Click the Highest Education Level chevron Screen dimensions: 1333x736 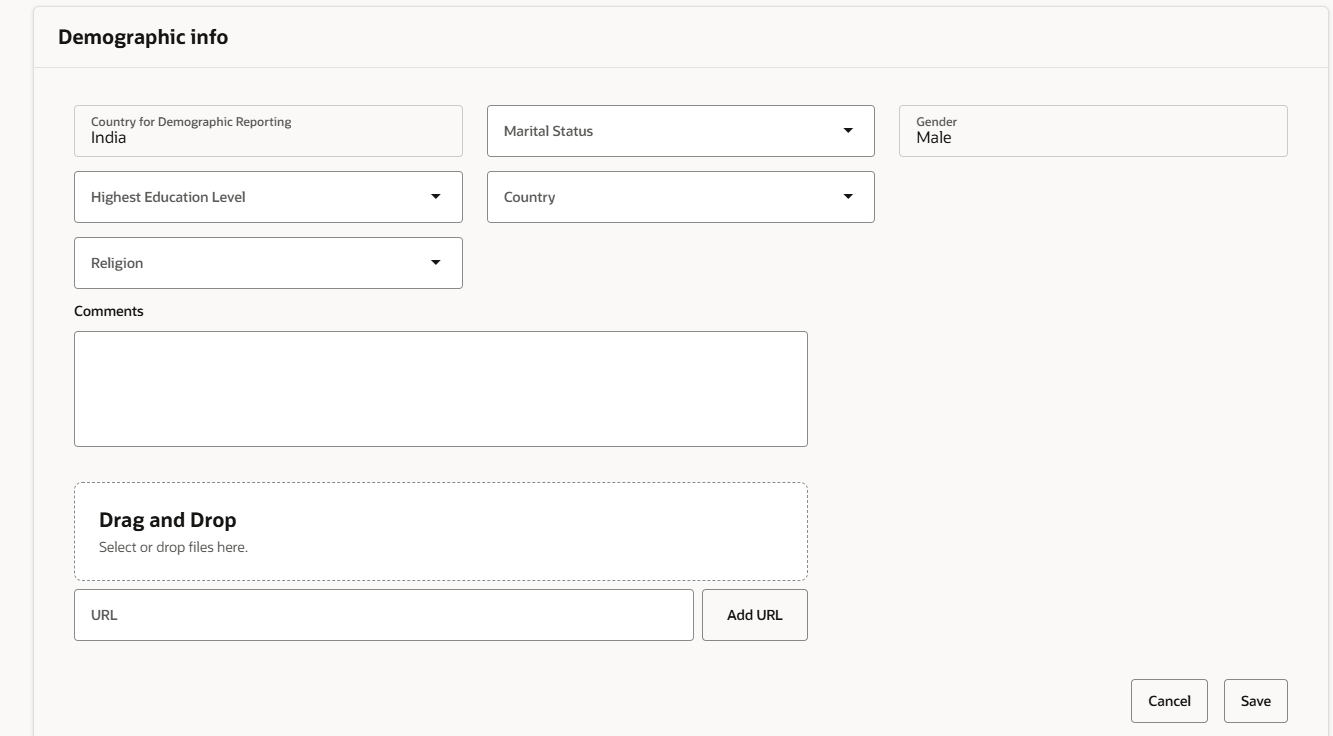pos(437,196)
